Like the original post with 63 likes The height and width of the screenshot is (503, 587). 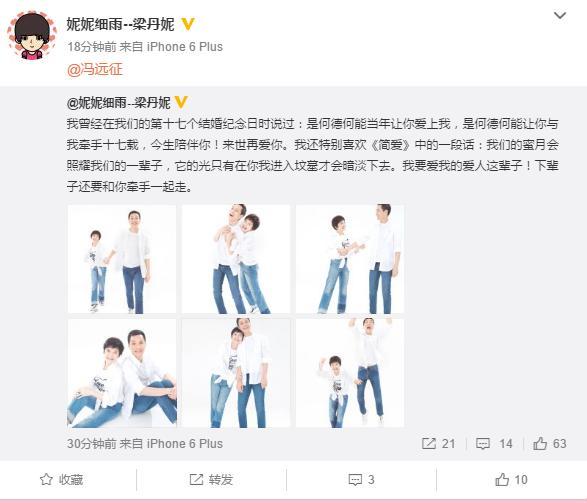pyautogui.click(x=550, y=443)
